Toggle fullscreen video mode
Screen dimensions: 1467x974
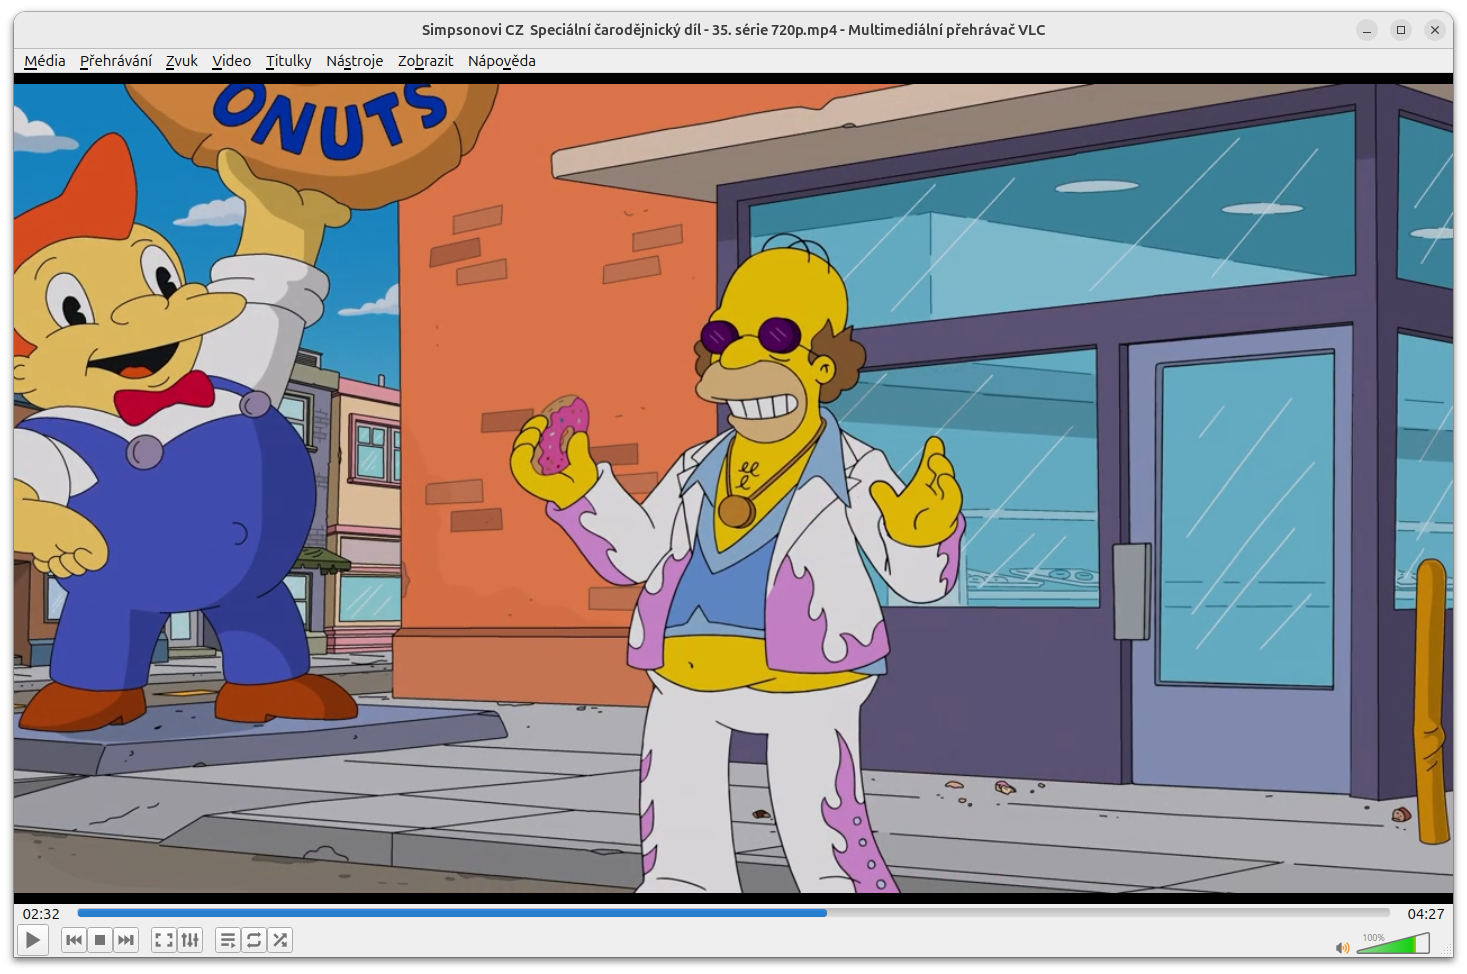[x=164, y=940]
